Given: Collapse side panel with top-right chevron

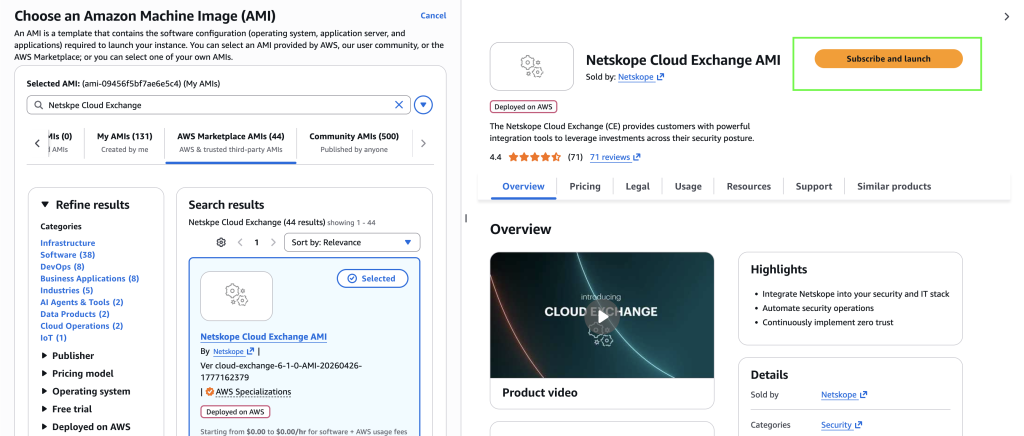Looking at the screenshot, I should coord(1006,17).
